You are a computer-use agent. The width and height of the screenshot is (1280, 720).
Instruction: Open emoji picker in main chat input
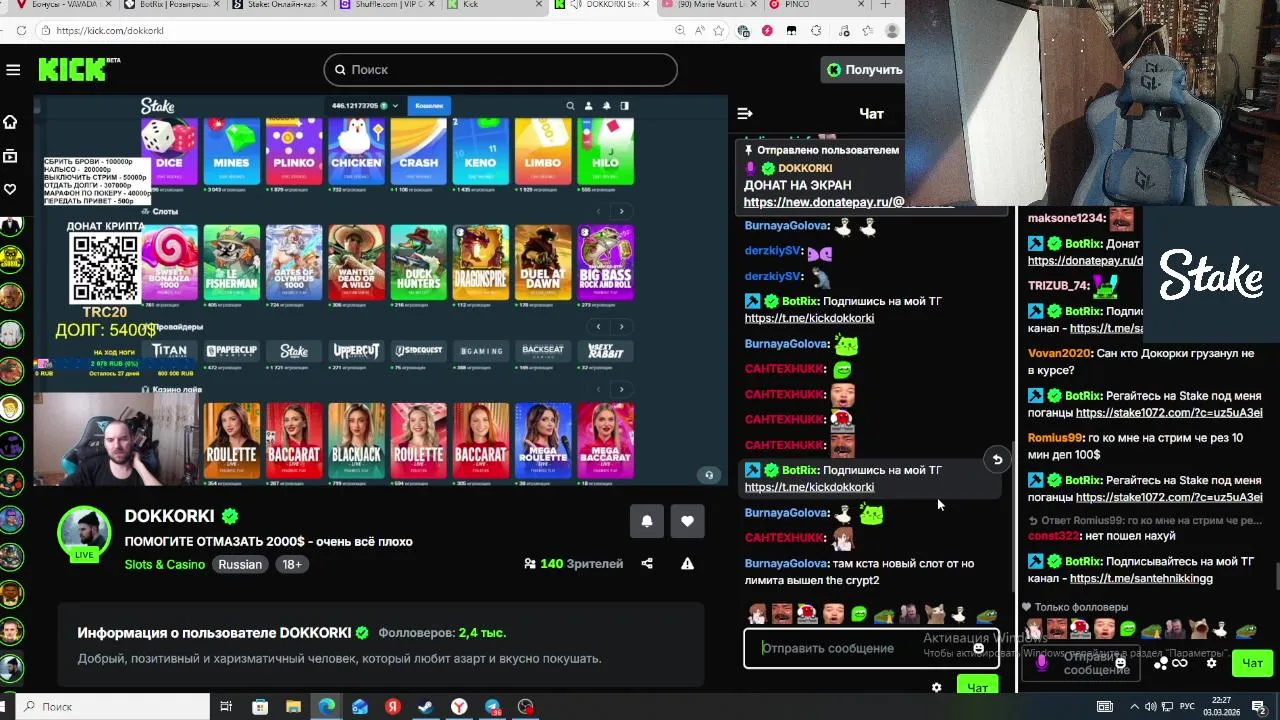point(979,648)
